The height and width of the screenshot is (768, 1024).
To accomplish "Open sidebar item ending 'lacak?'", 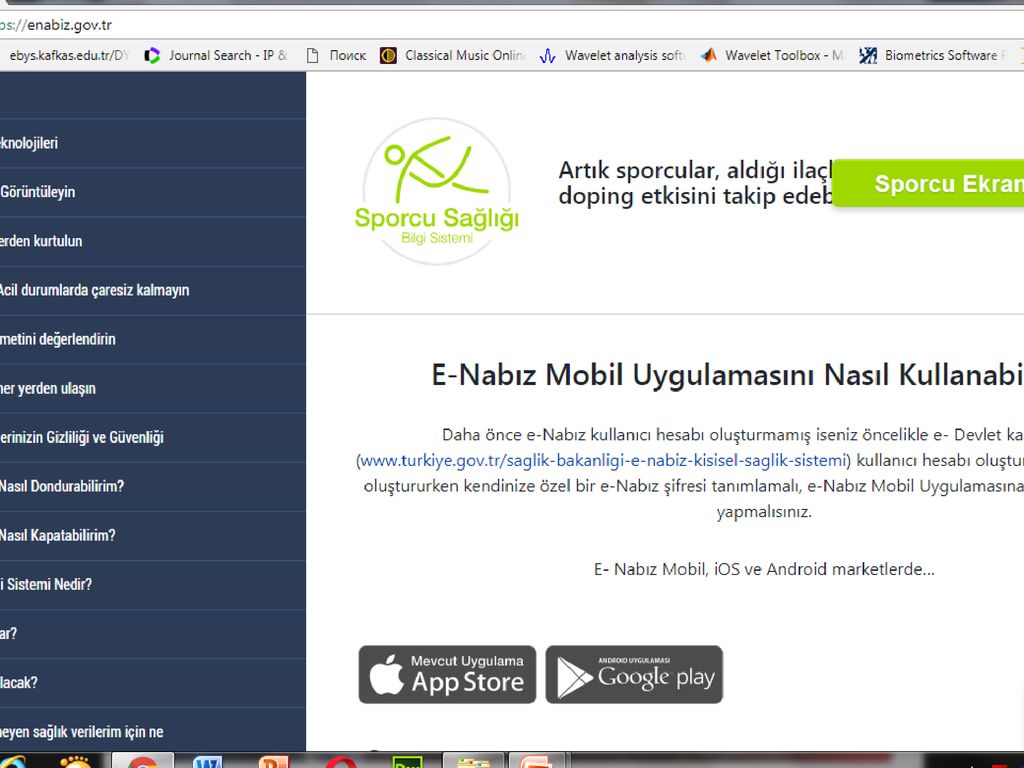I will click(x=153, y=682).
